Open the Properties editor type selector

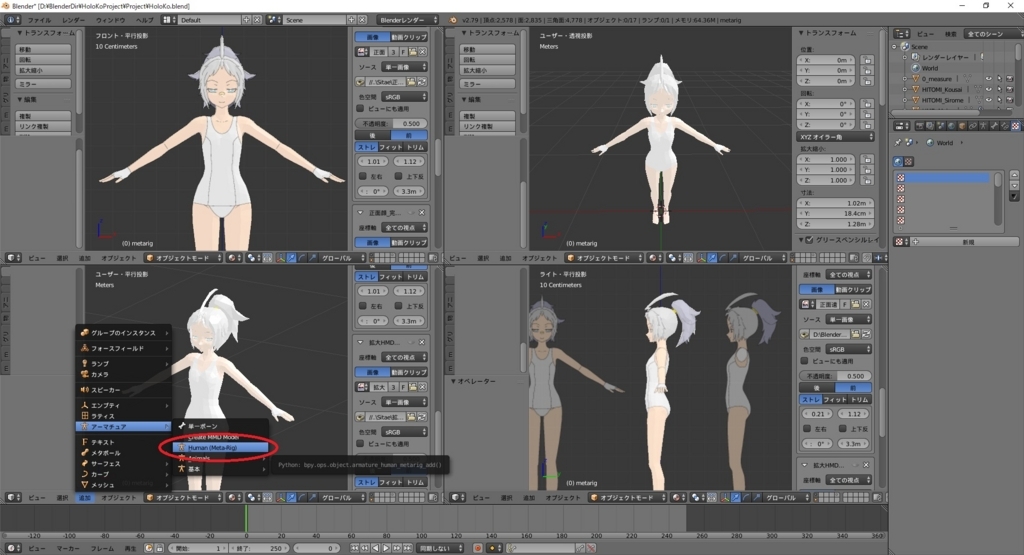pyautogui.click(x=902, y=126)
